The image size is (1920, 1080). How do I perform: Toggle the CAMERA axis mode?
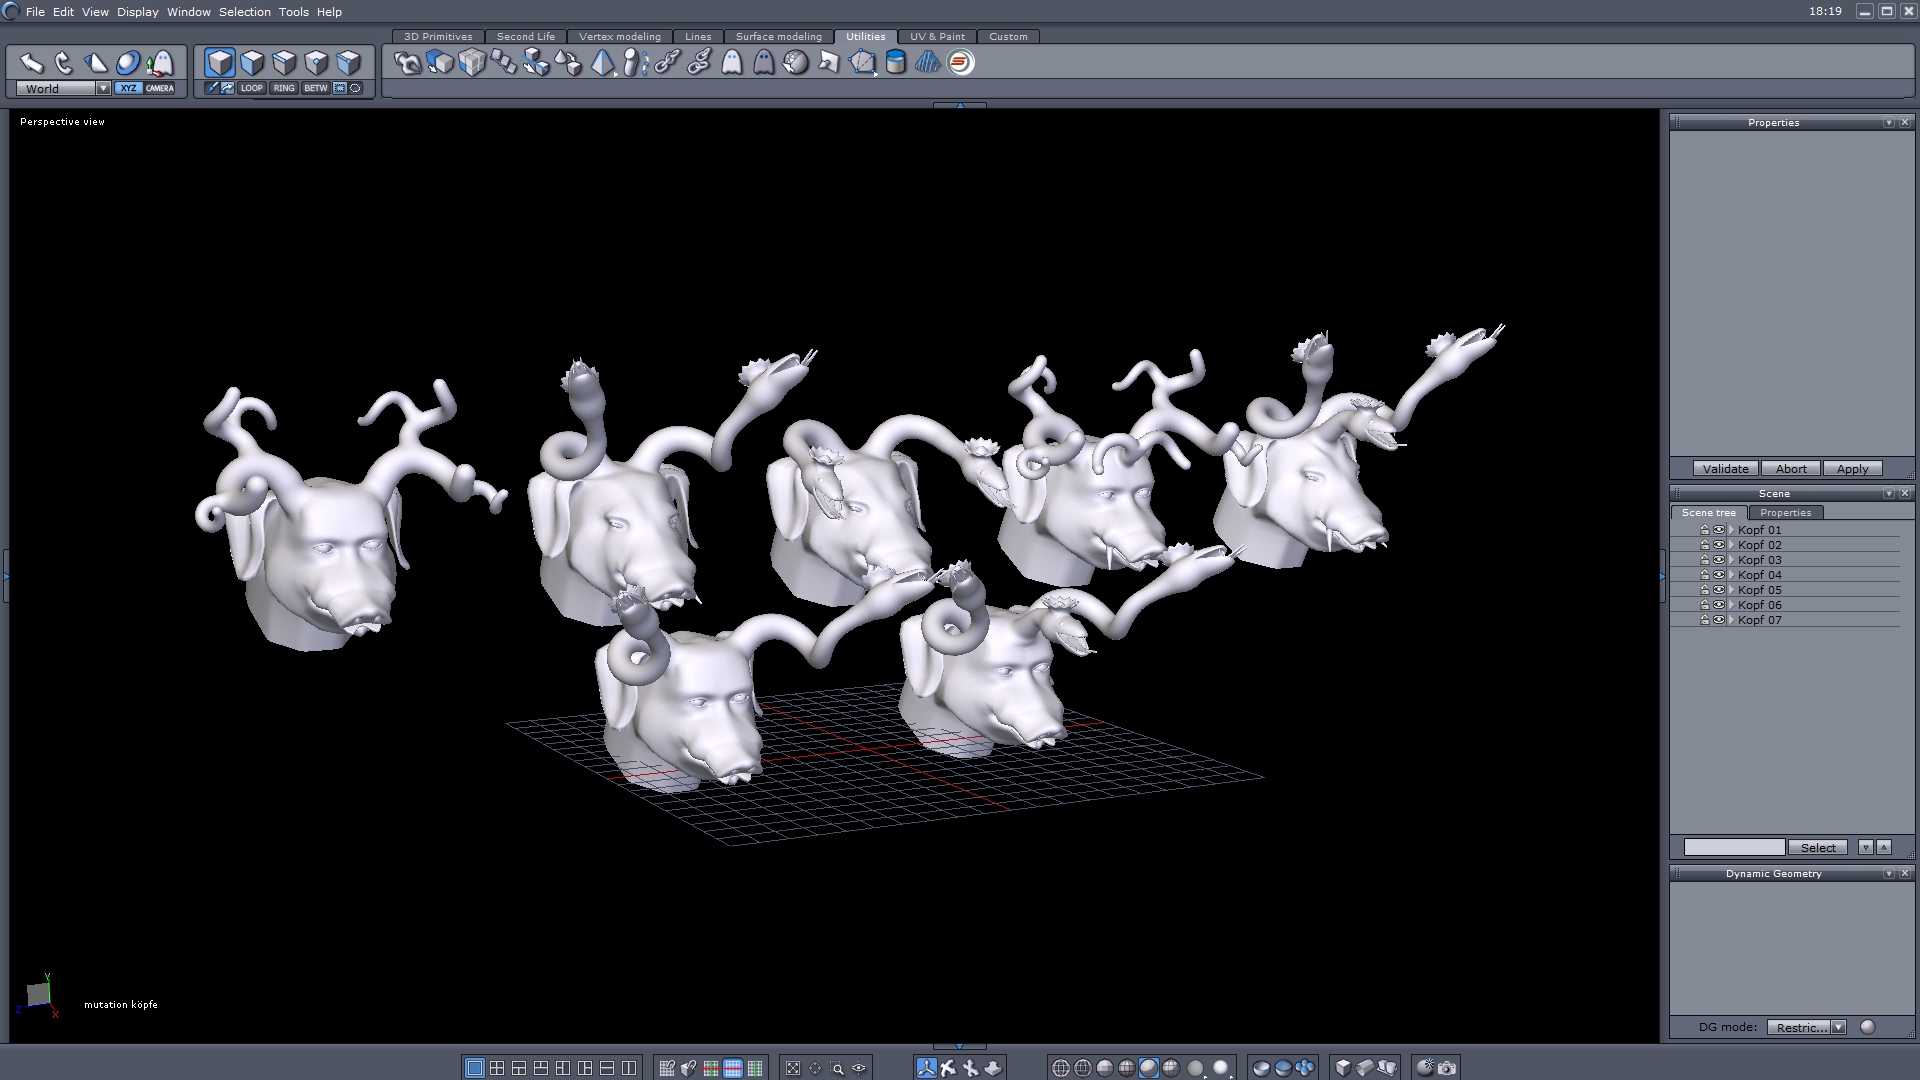coord(160,88)
